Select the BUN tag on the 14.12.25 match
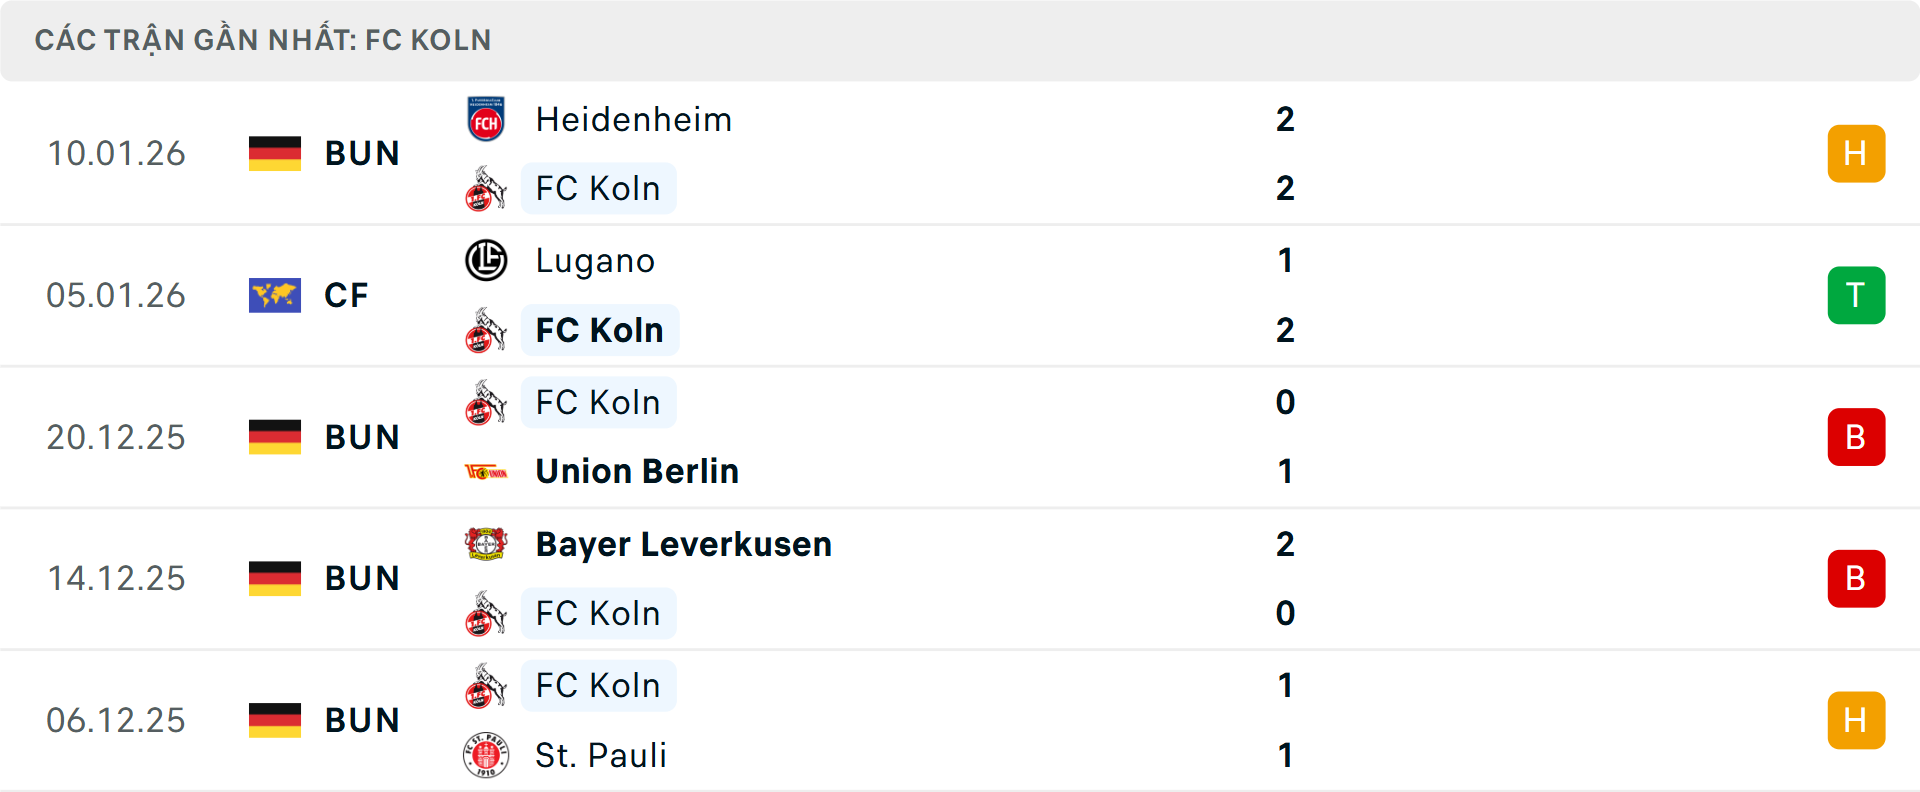Viewport: 1920px width, 792px height. pyautogui.click(x=362, y=578)
